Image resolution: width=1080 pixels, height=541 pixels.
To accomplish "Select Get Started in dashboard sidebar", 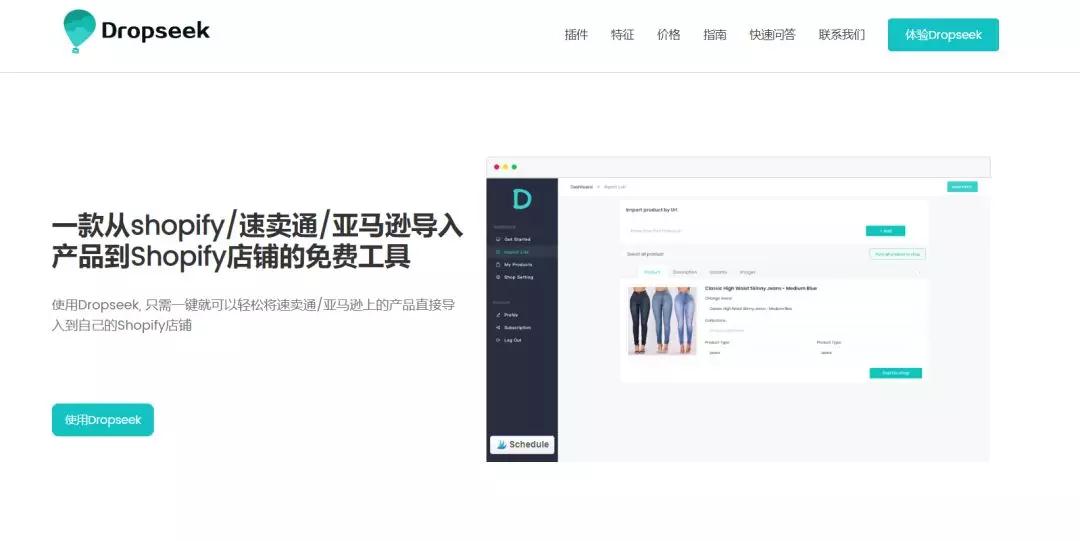I will (513, 239).
